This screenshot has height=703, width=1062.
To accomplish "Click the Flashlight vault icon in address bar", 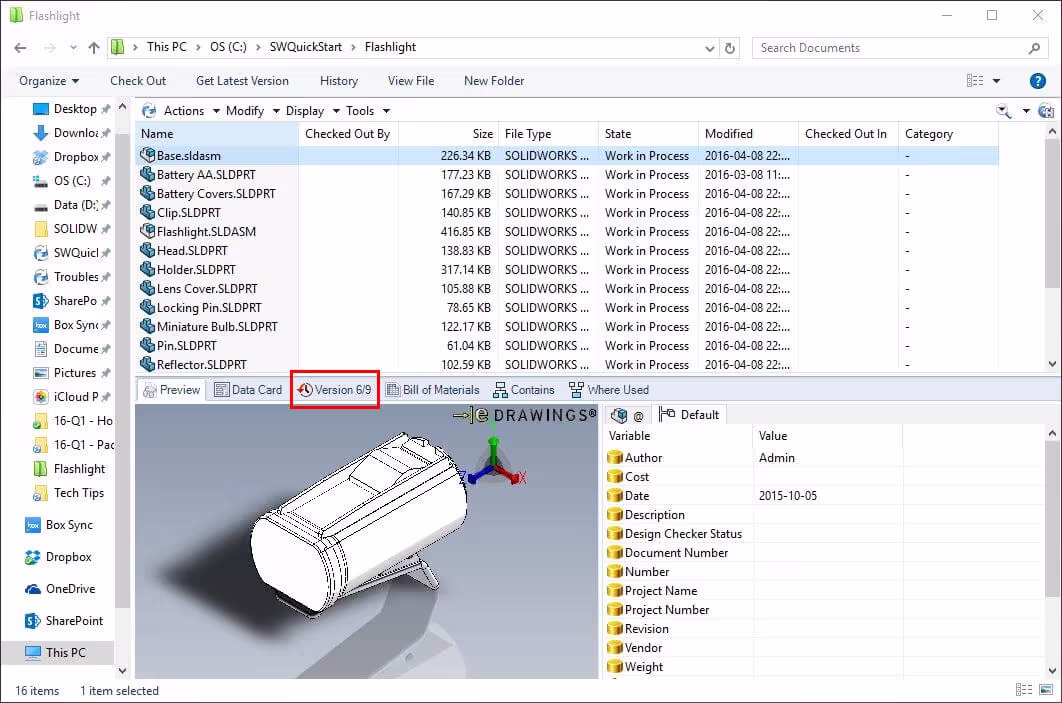I will point(118,47).
